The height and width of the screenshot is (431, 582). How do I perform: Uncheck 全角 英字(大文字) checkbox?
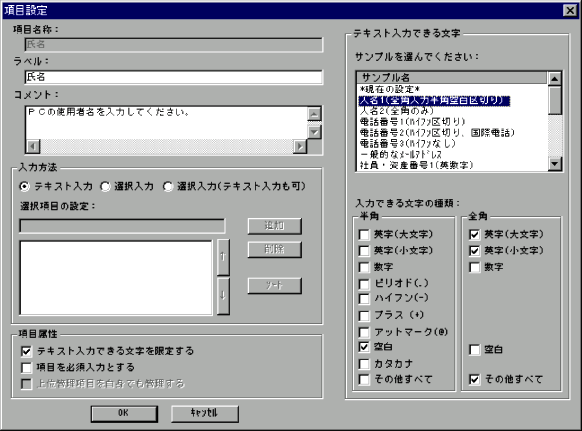point(474,235)
